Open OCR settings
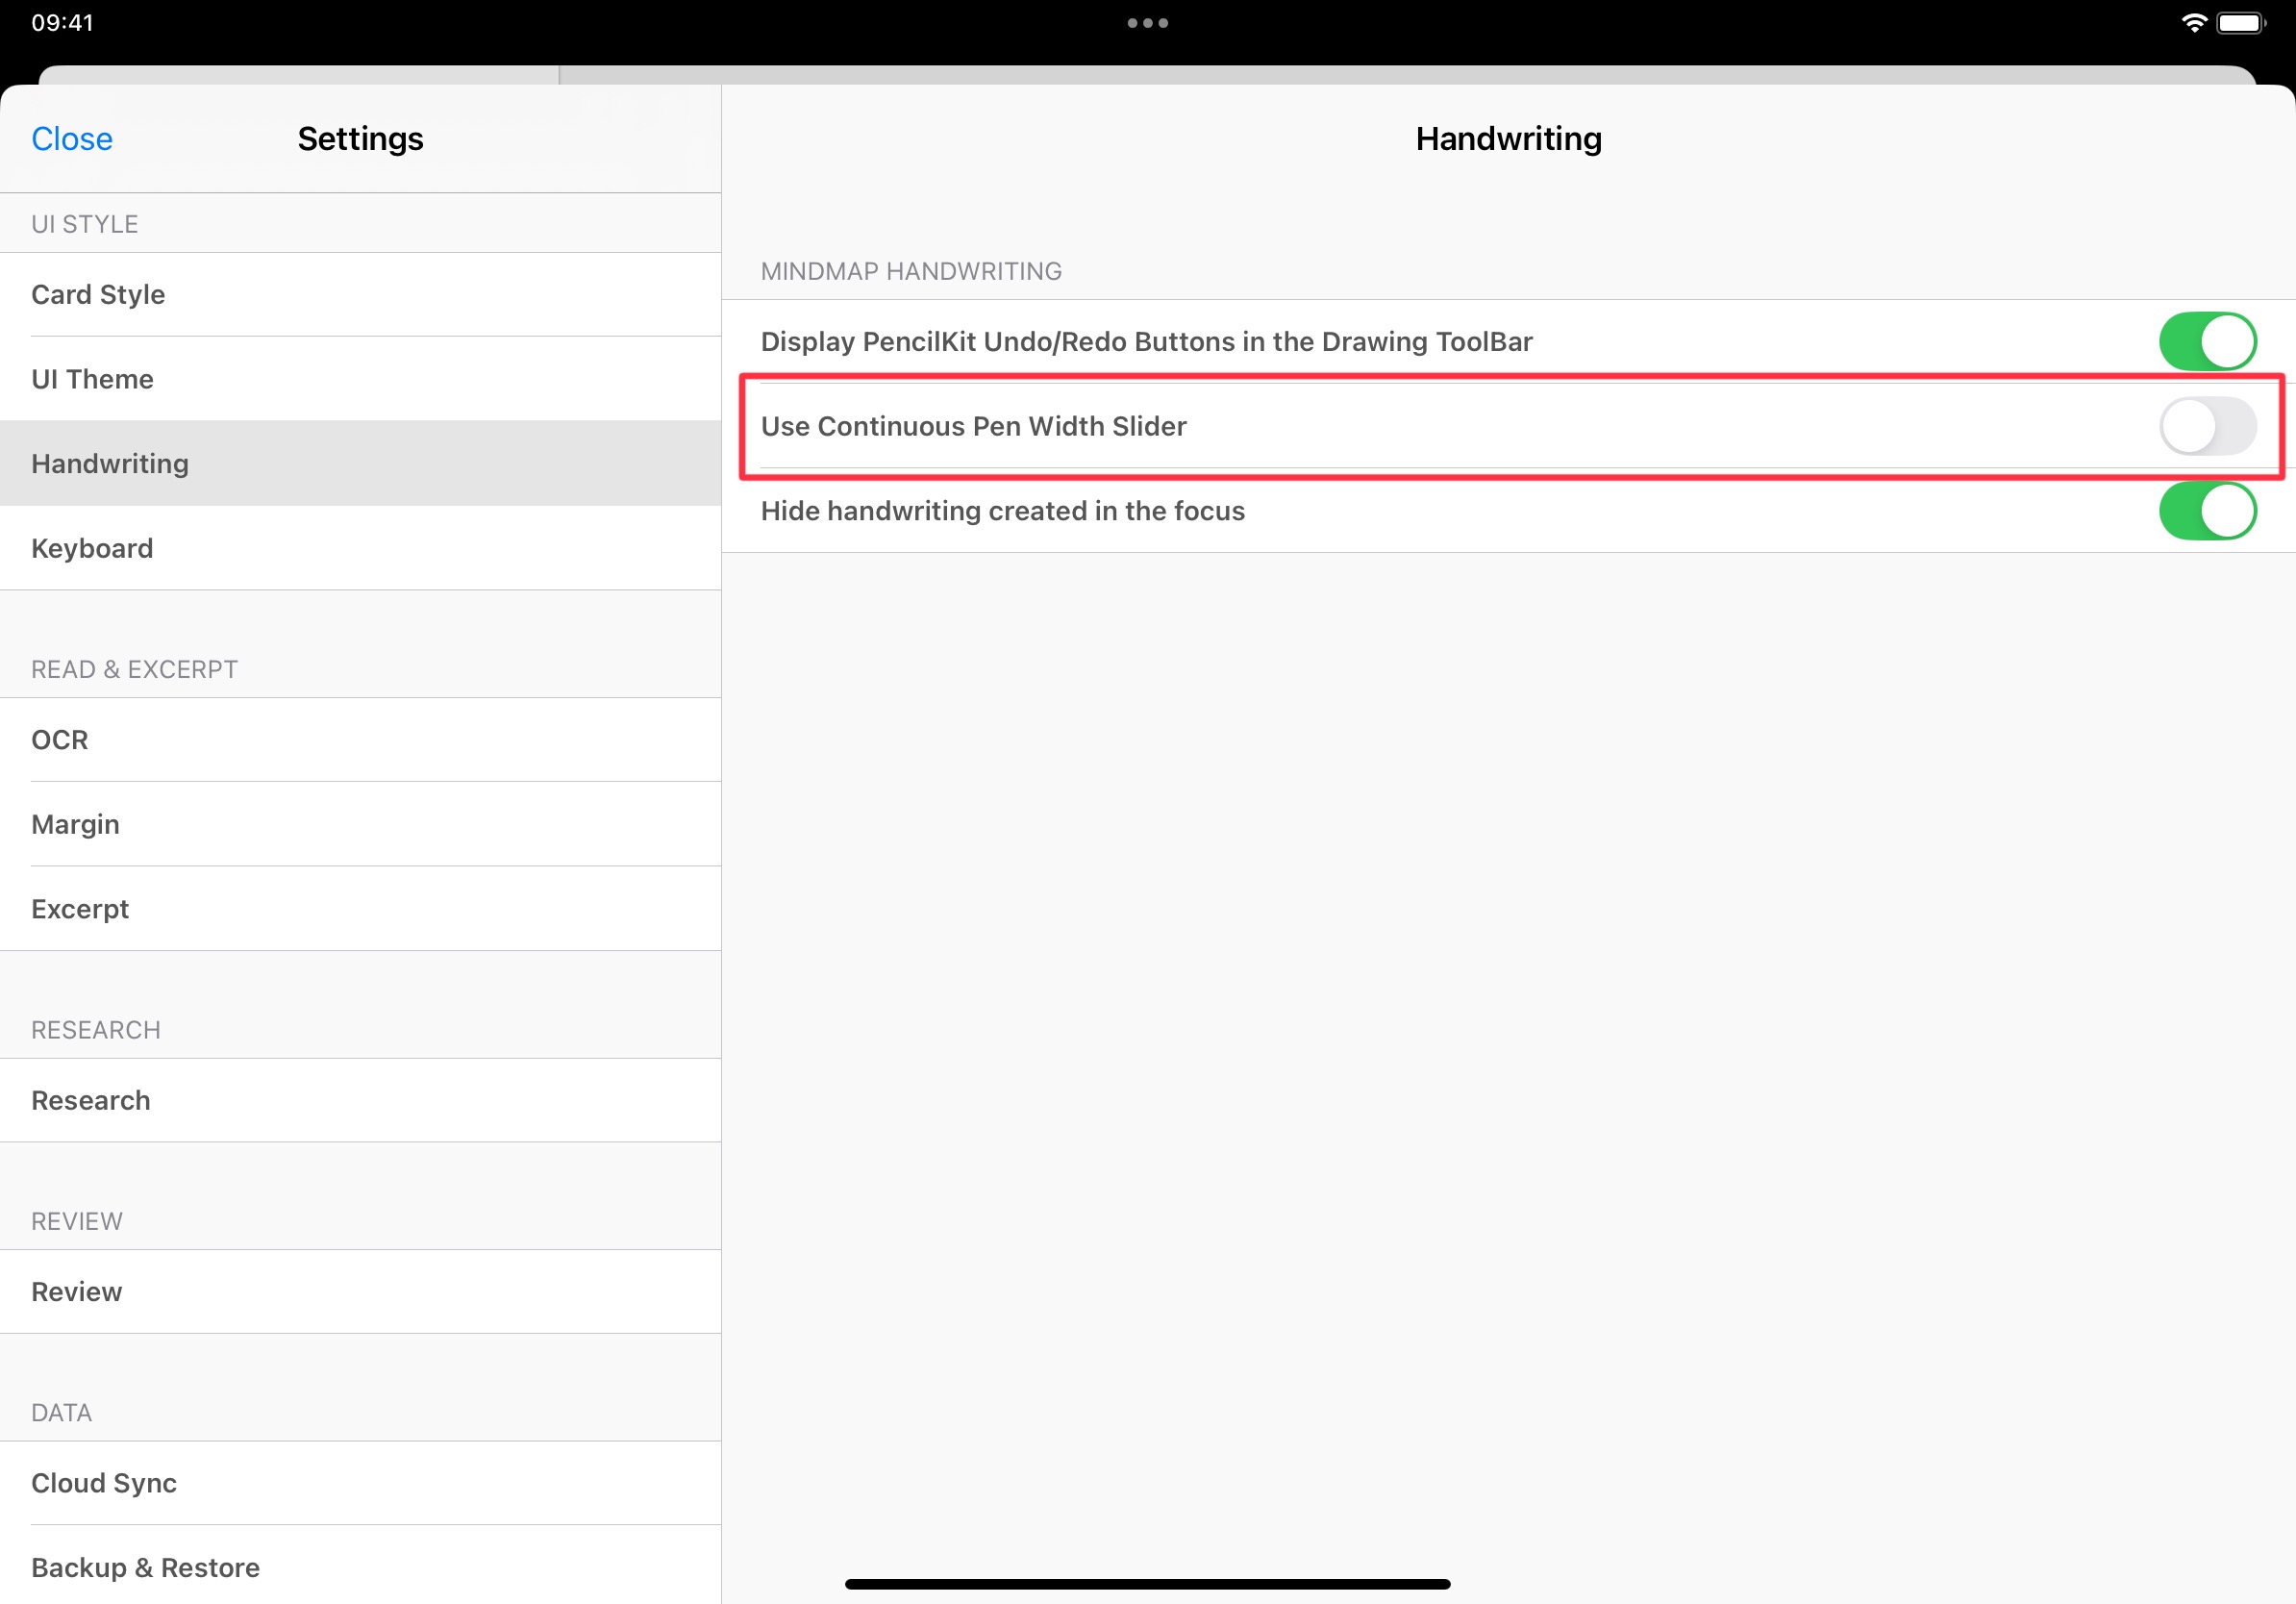 coord(360,740)
